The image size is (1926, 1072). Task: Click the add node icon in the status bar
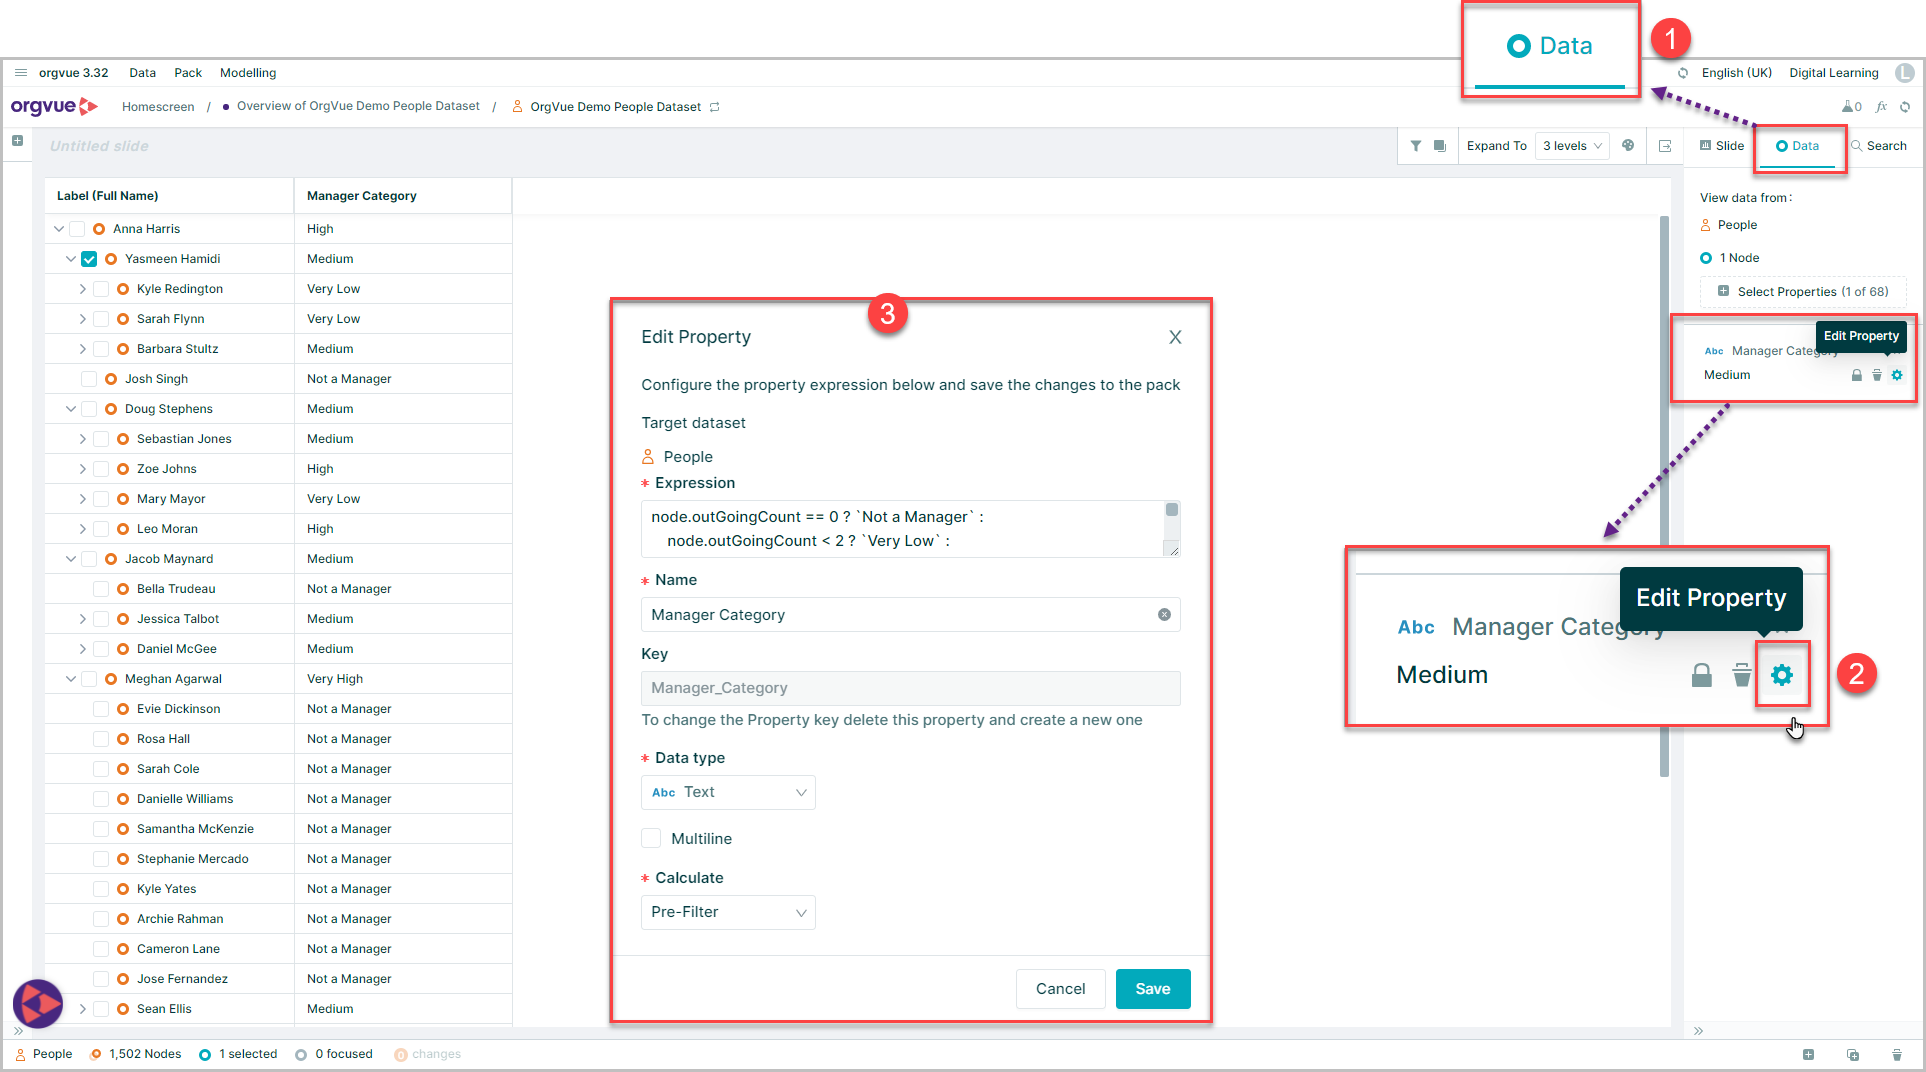pyautogui.click(x=1808, y=1054)
